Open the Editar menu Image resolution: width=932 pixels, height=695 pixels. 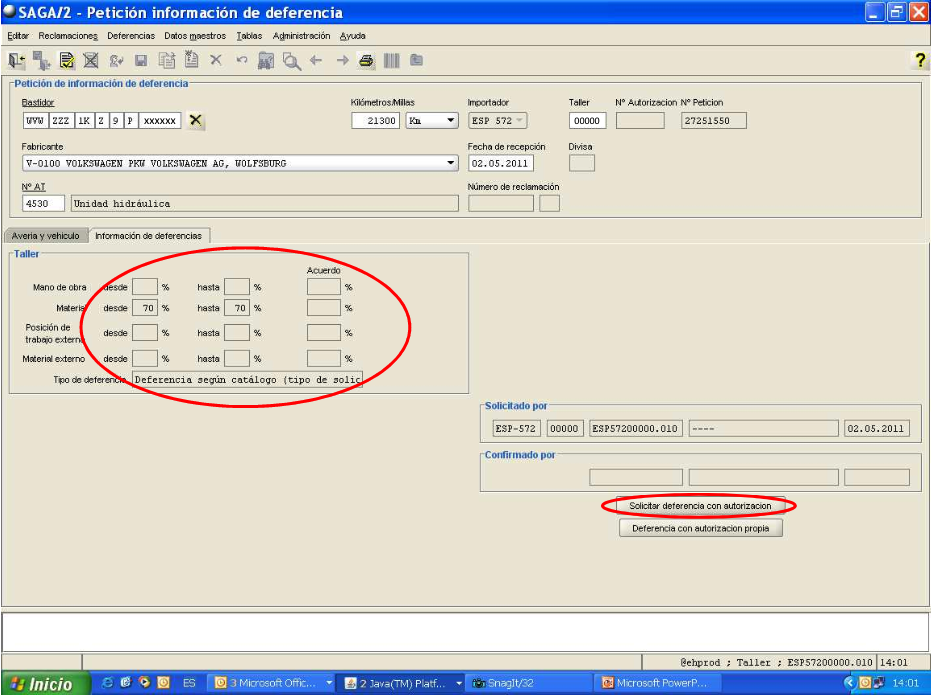click(18, 36)
